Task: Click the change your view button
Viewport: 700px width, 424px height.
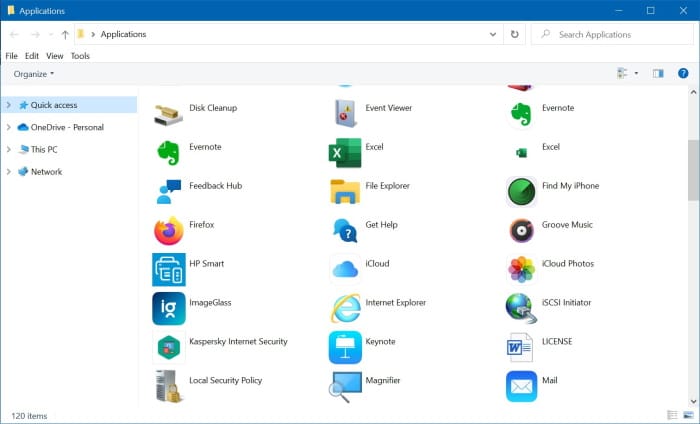Action: pos(622,73)
